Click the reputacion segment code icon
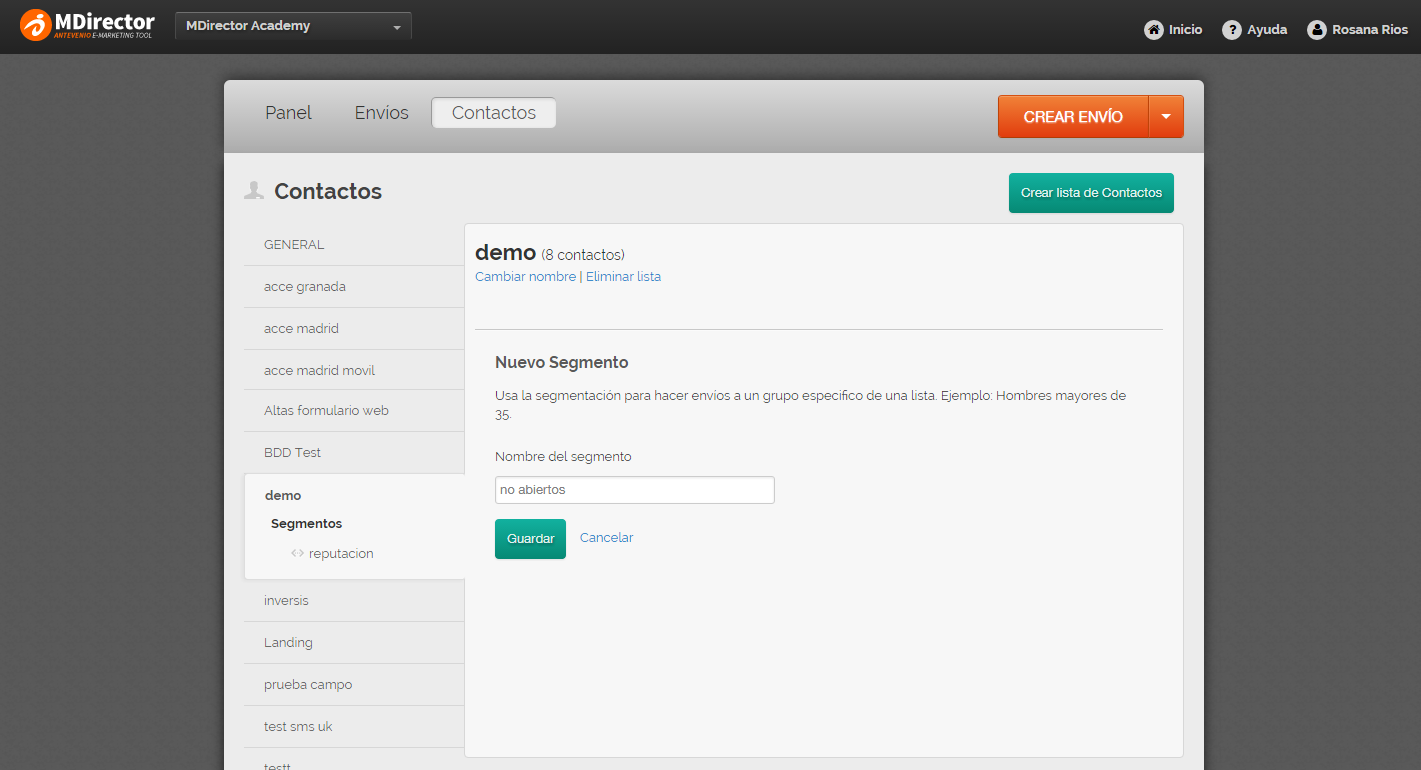 [x=297, y=553]
